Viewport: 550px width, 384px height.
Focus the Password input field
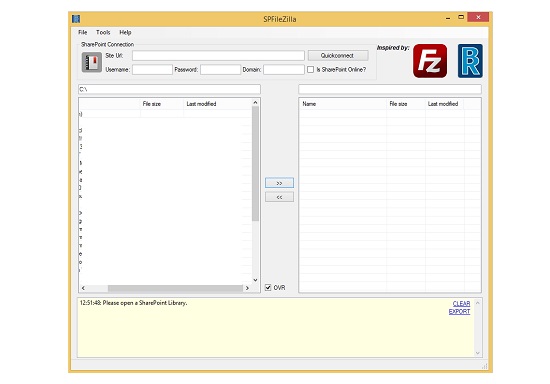tap(220, 69)
